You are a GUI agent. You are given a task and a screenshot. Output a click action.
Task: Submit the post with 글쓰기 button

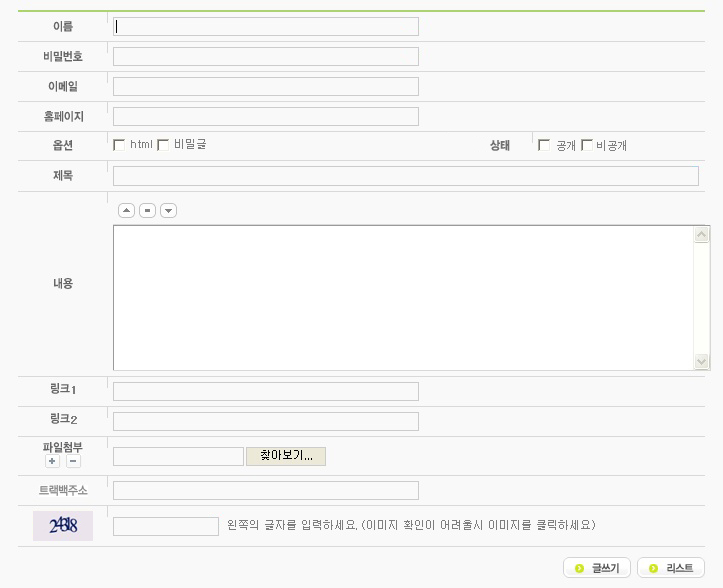point(597,568)
